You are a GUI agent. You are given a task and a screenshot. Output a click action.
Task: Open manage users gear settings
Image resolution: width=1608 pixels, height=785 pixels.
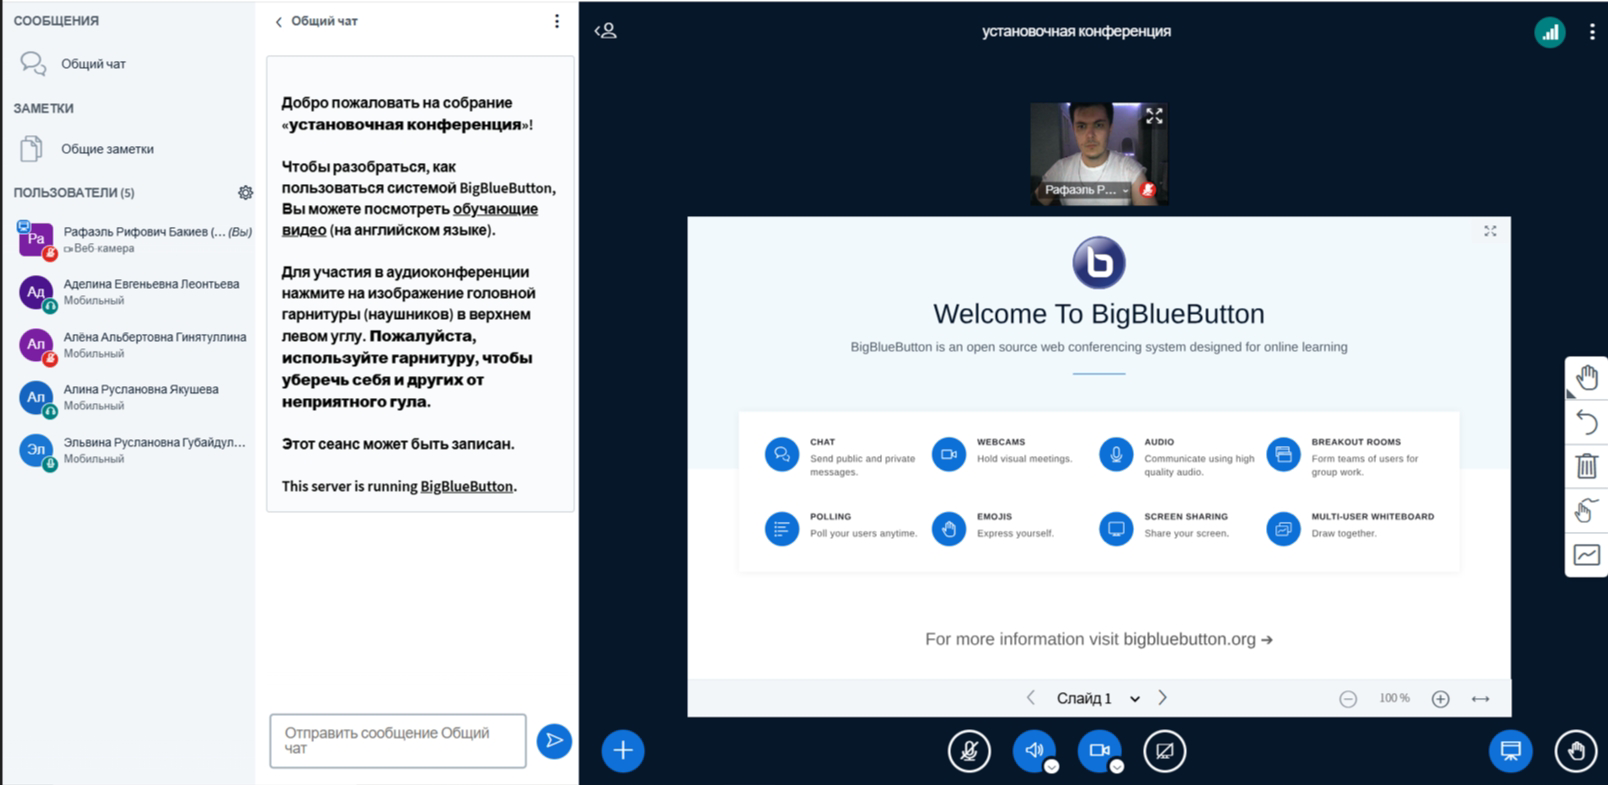[x=245, y=192]
